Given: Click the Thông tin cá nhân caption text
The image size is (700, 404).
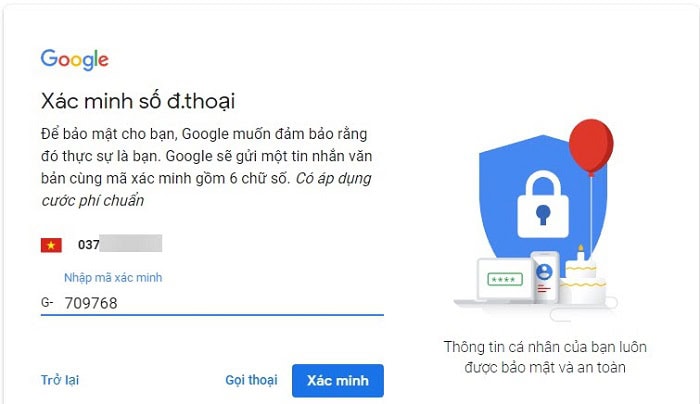Looking at the screenshot, I should click(545, 357).
